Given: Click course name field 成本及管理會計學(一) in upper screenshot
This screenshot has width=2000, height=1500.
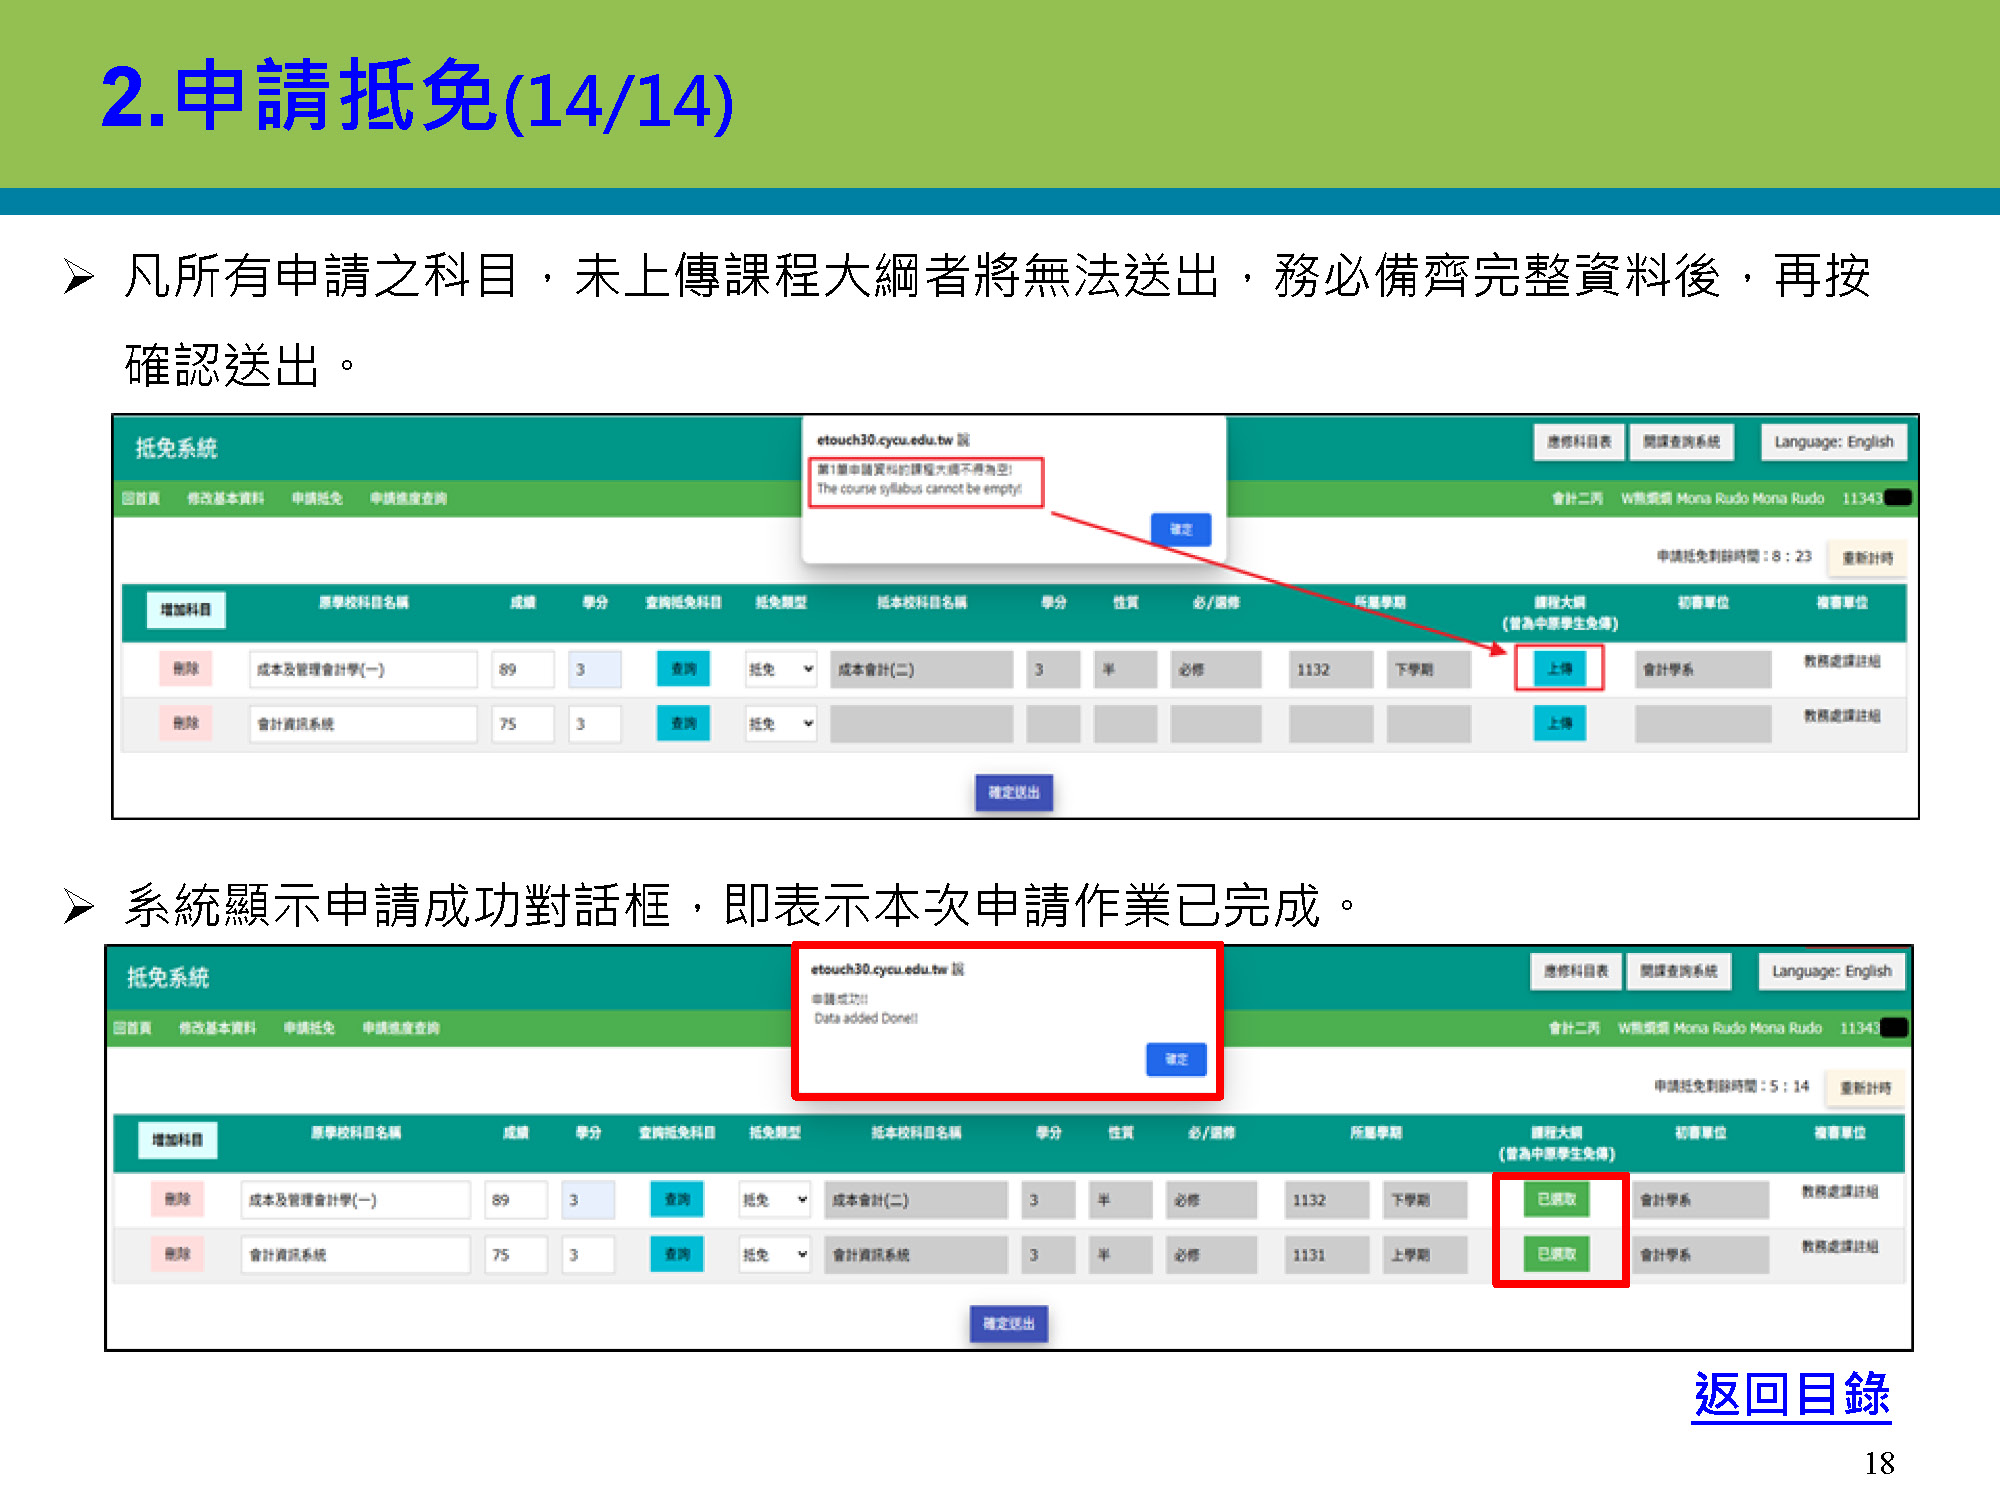Looking at the screenshot, I should tap(363, 669).
